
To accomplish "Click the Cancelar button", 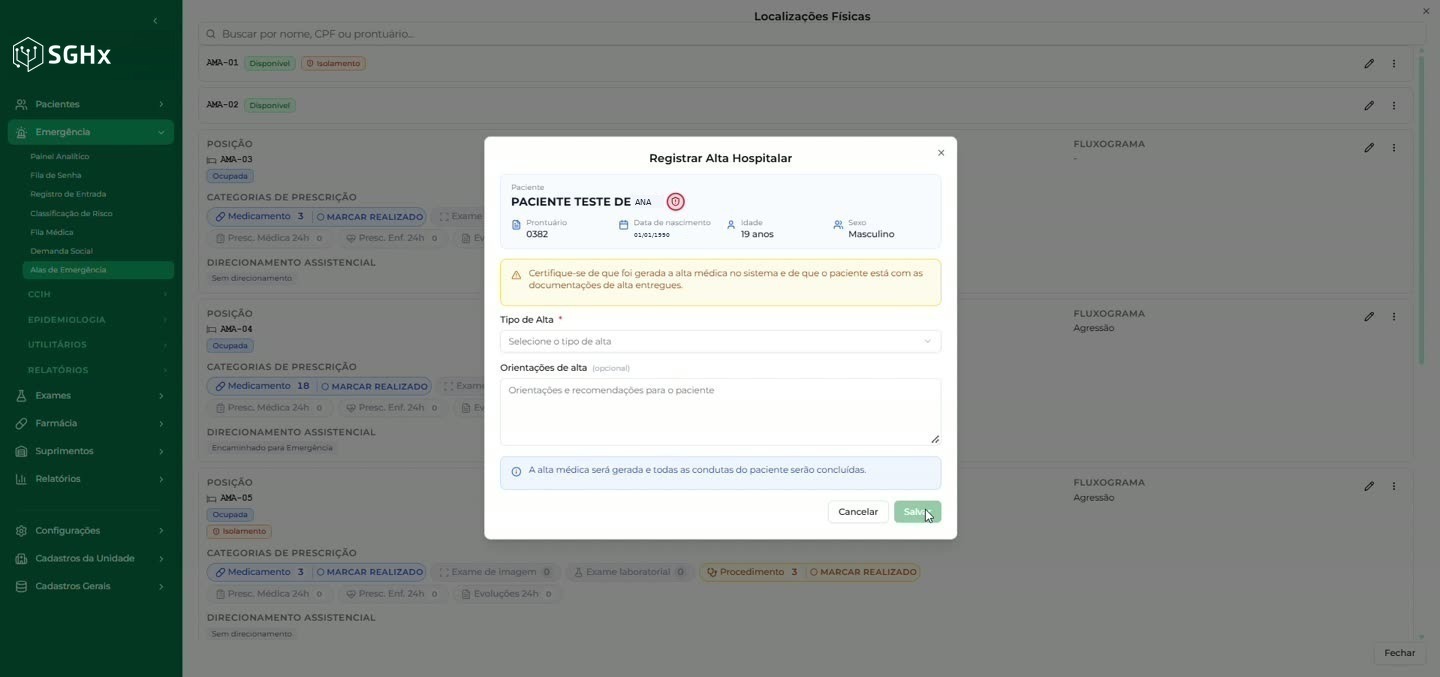I will [x=858, y=512].
